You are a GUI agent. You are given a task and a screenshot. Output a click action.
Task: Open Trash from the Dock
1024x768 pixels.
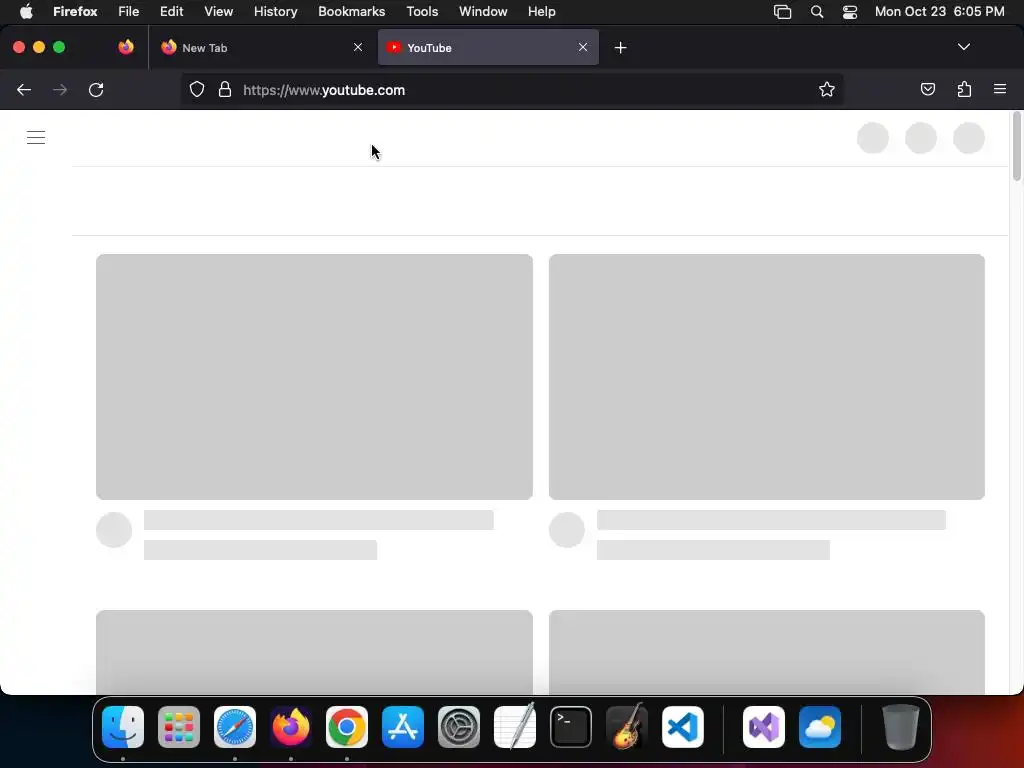901,727
